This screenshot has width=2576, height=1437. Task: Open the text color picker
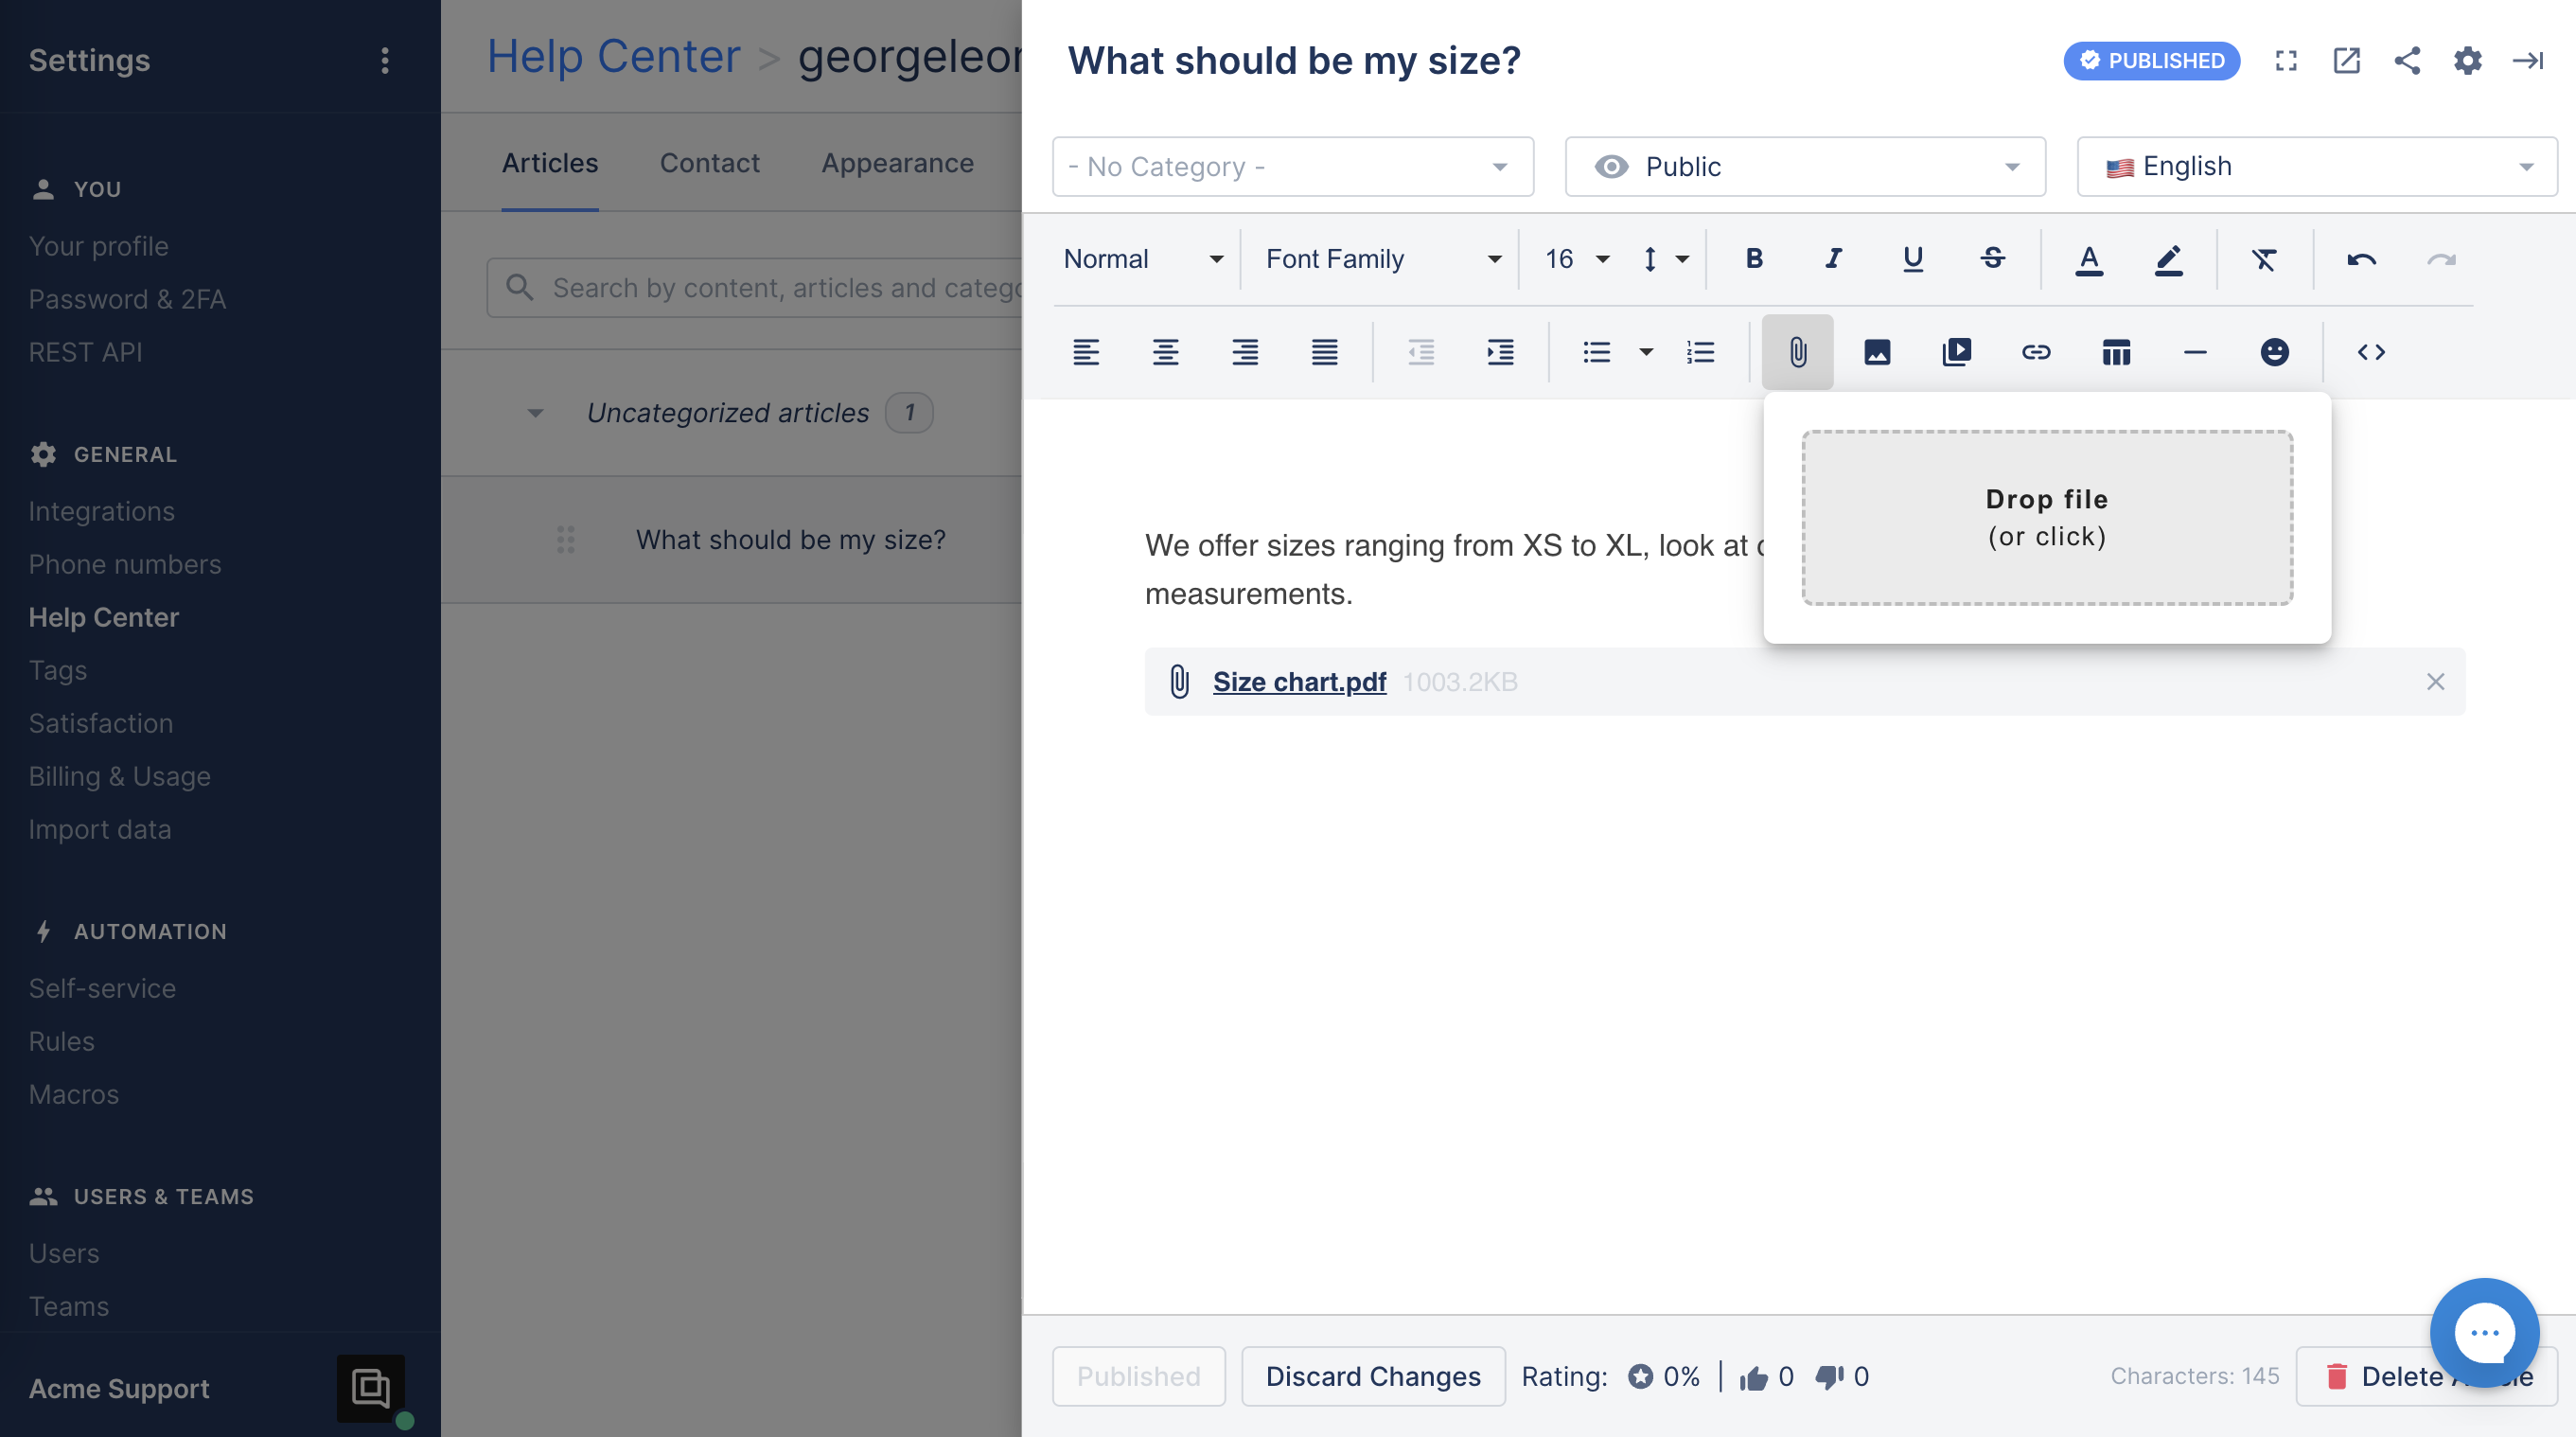(2089, 259)
